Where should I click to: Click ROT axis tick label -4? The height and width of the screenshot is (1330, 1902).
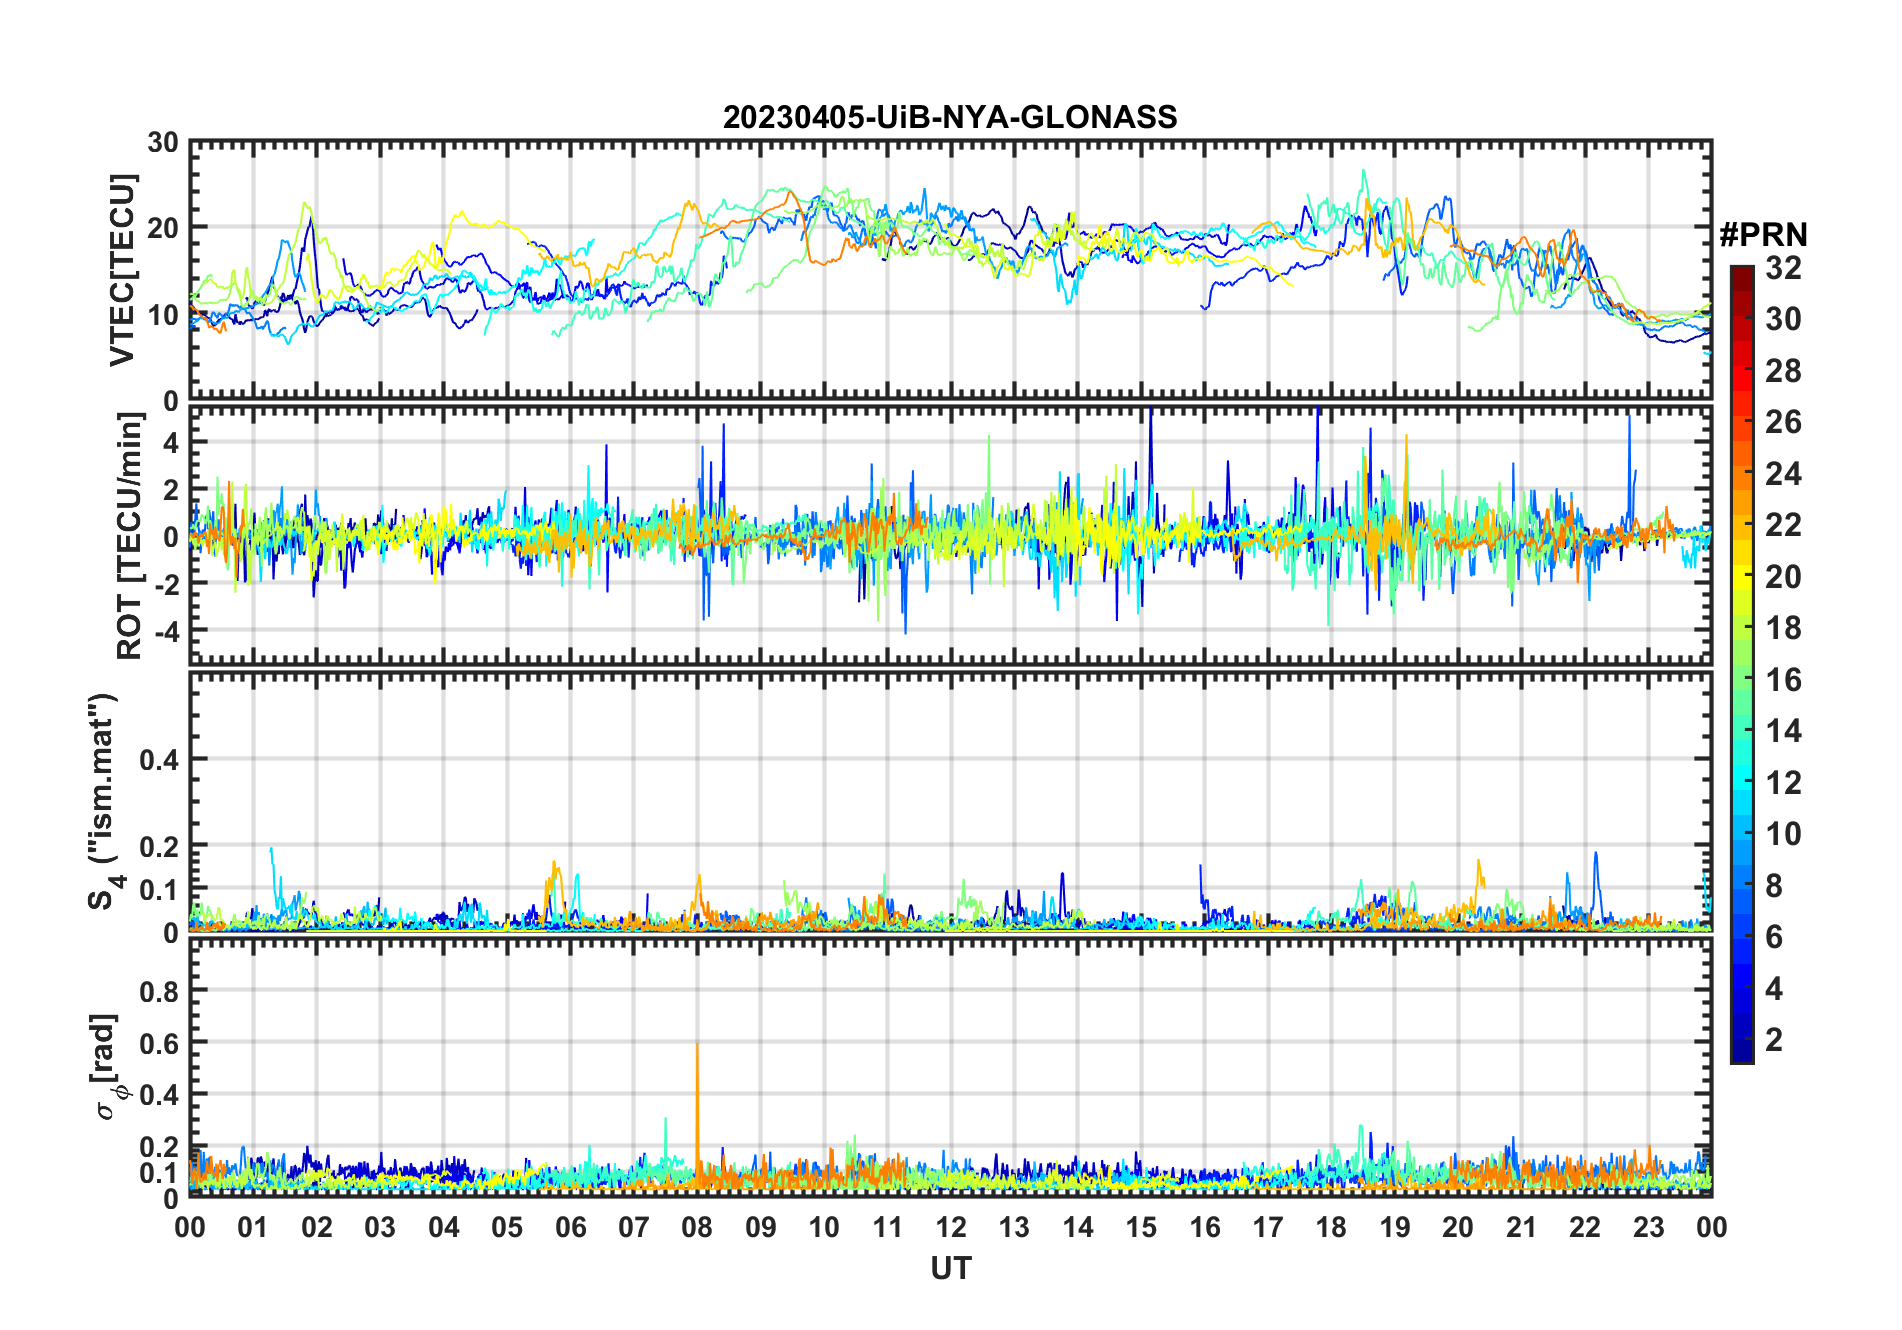tap(167, 631)
